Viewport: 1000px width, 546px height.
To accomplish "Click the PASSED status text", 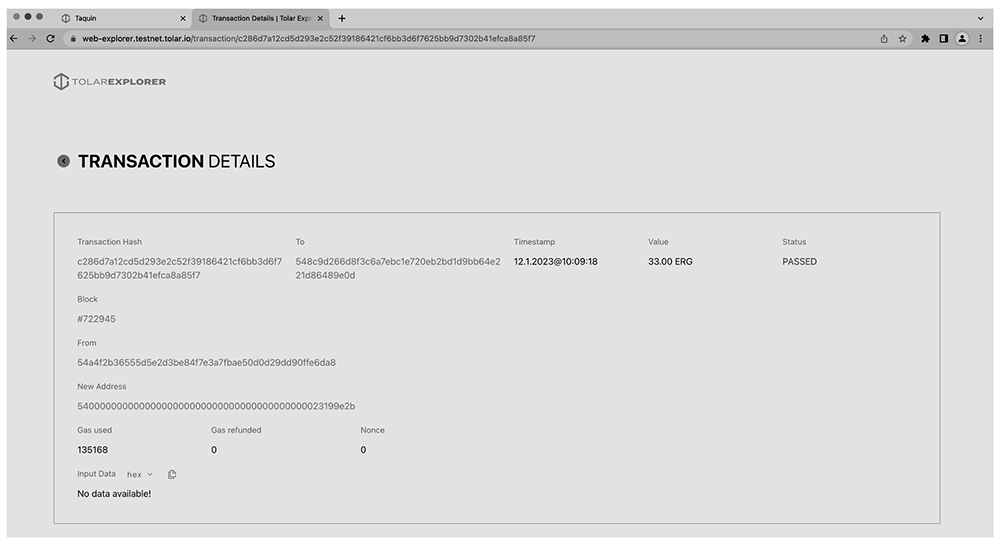I will tap(800, 262).
